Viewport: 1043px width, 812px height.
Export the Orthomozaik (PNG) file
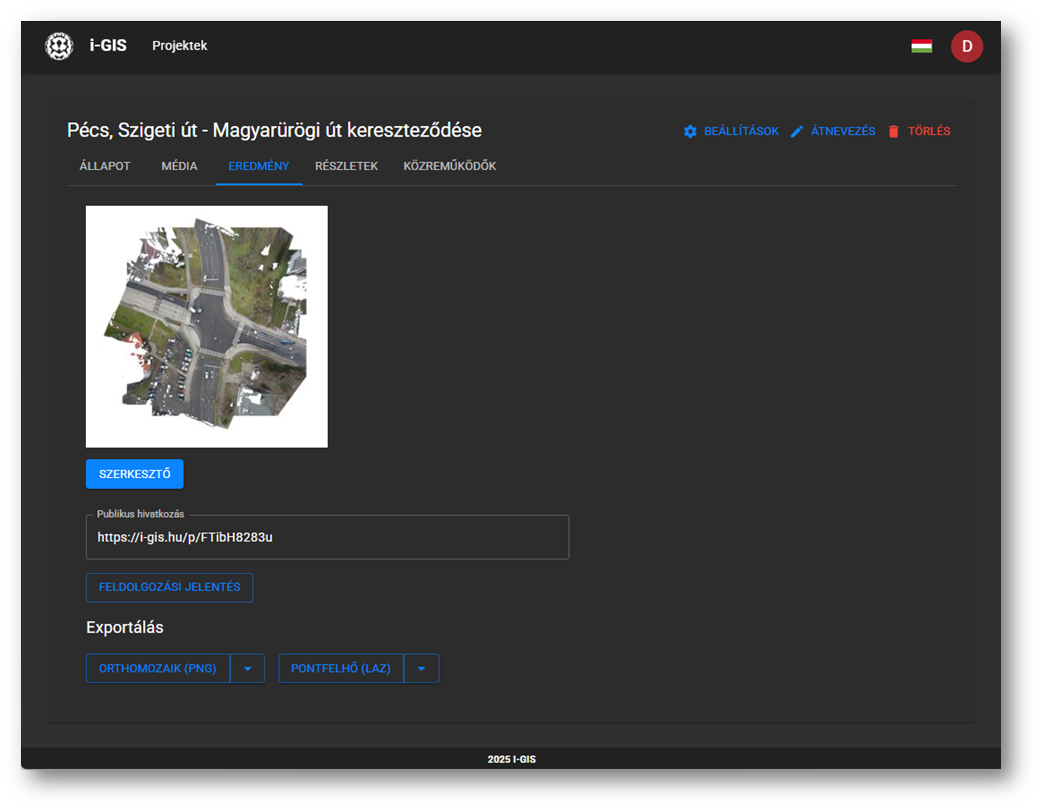(x=158, y=668)
